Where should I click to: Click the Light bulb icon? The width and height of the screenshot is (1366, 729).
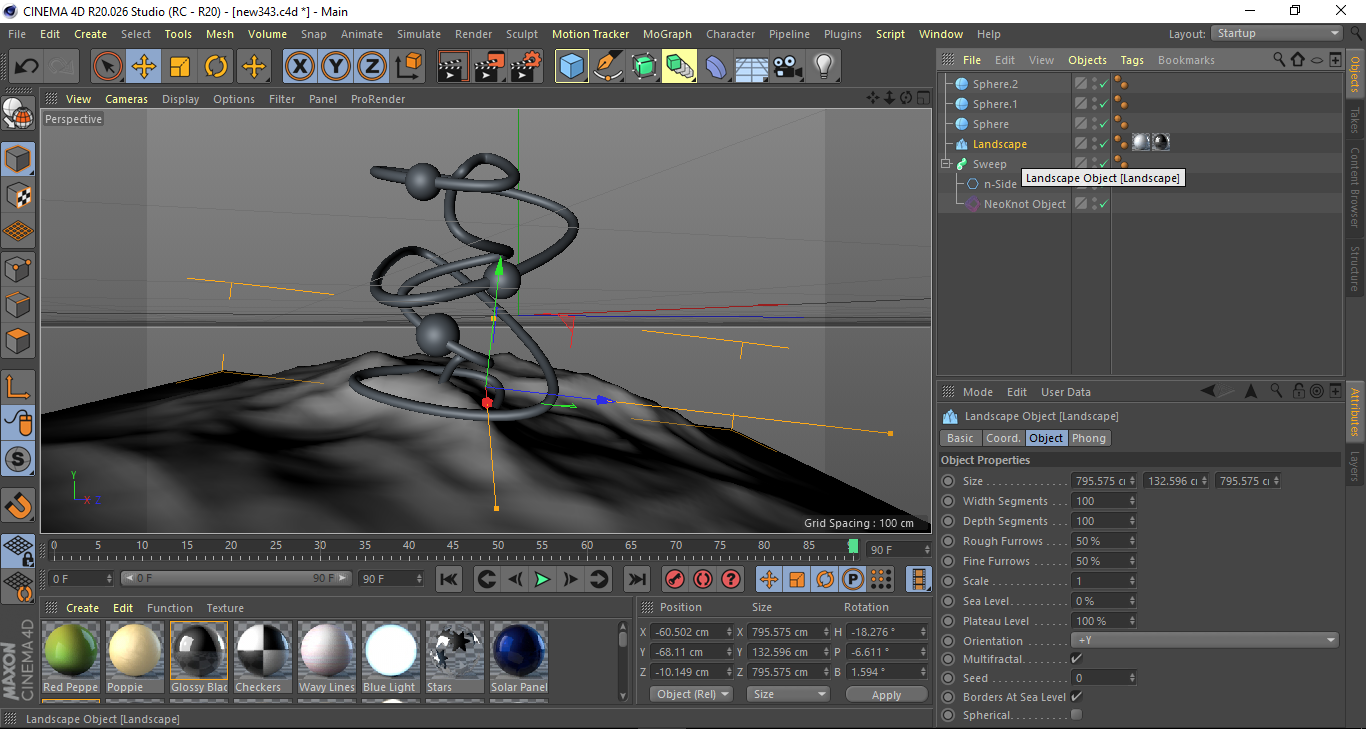pyautogui.click(x=823, y=67)
